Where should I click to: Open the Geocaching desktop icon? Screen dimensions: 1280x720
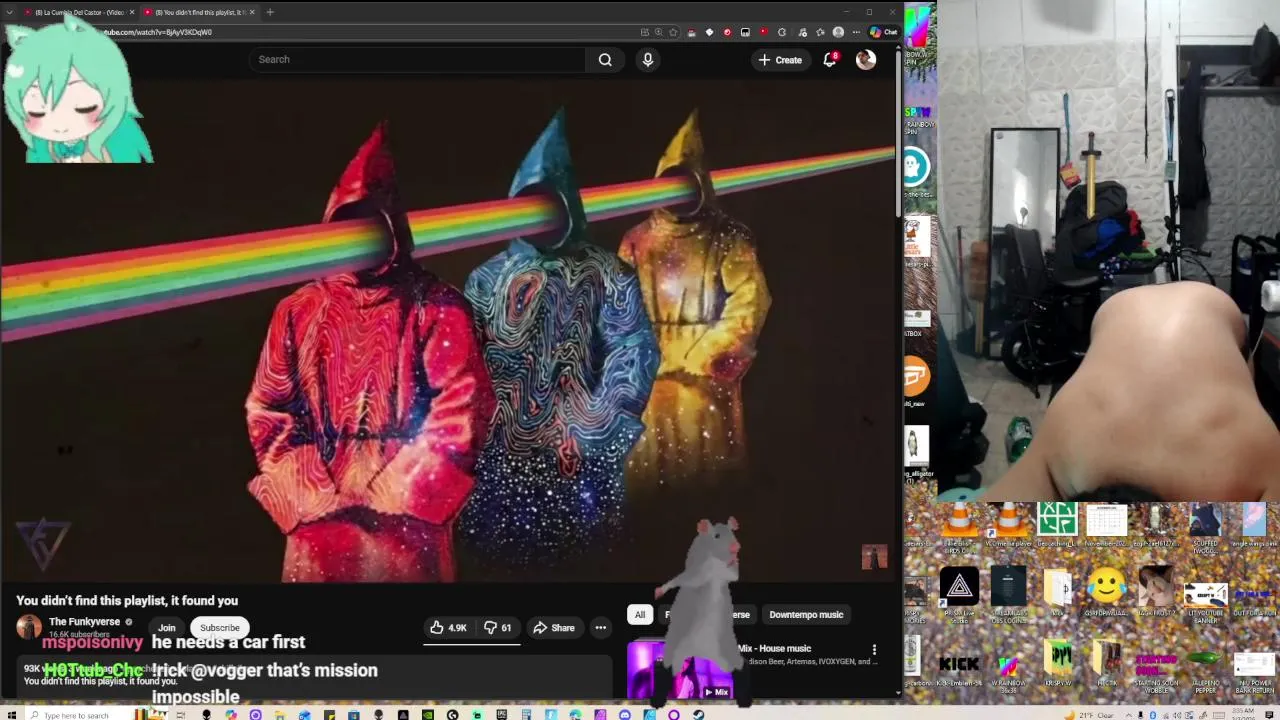1057,525
